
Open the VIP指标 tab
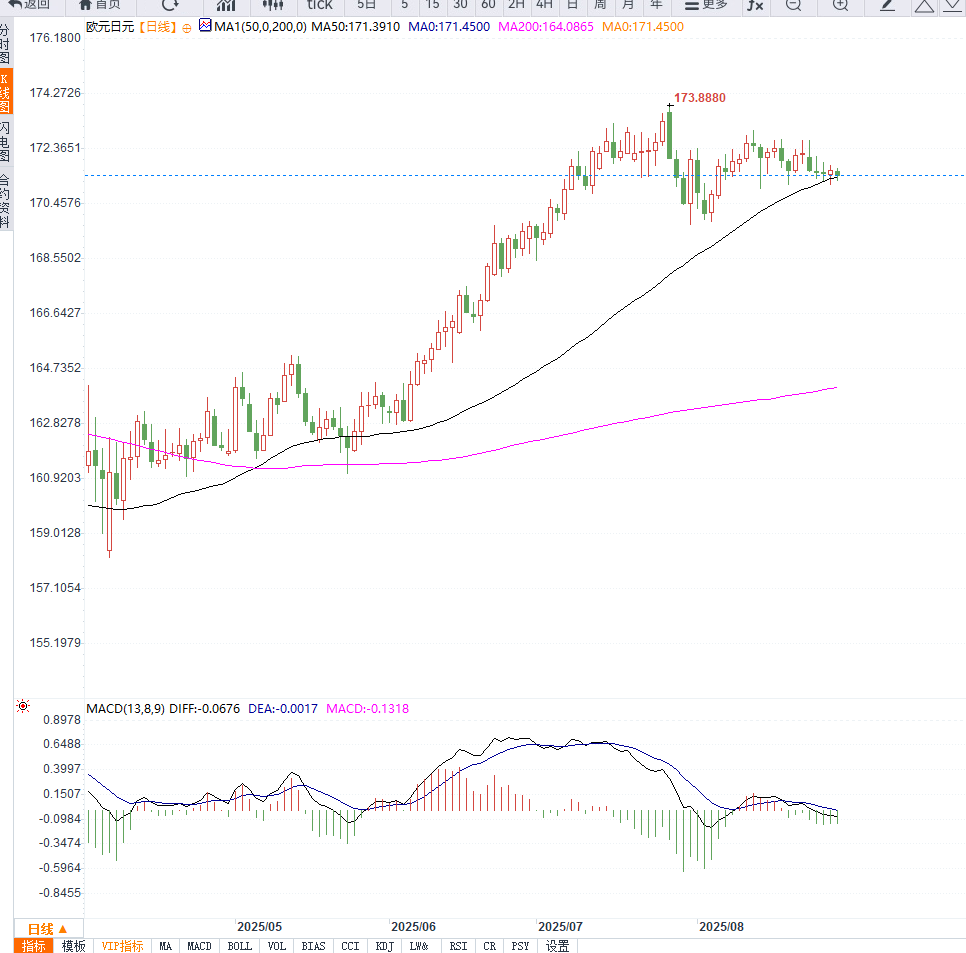click(x=122, y=946)
